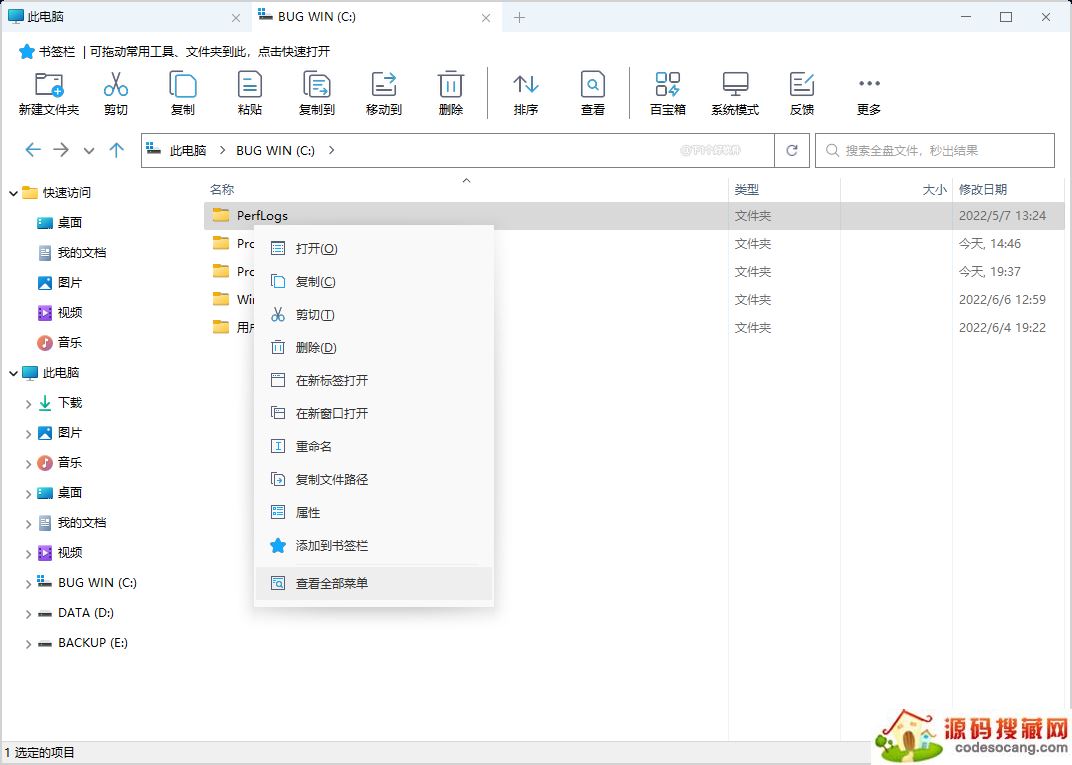The width and height of the screenshot is (1072, 765).
Task: Expand the DATA (D:) drive node arrow
Action: [28, 613]
